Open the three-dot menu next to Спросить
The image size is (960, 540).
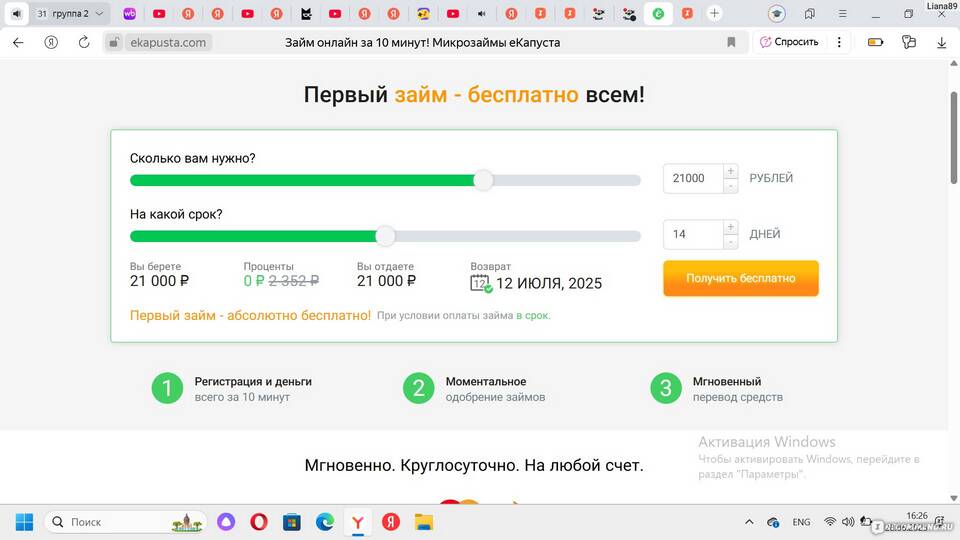839,42
